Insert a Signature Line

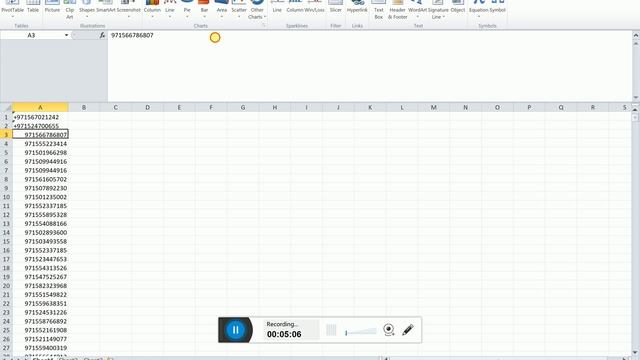click(438, 10)
